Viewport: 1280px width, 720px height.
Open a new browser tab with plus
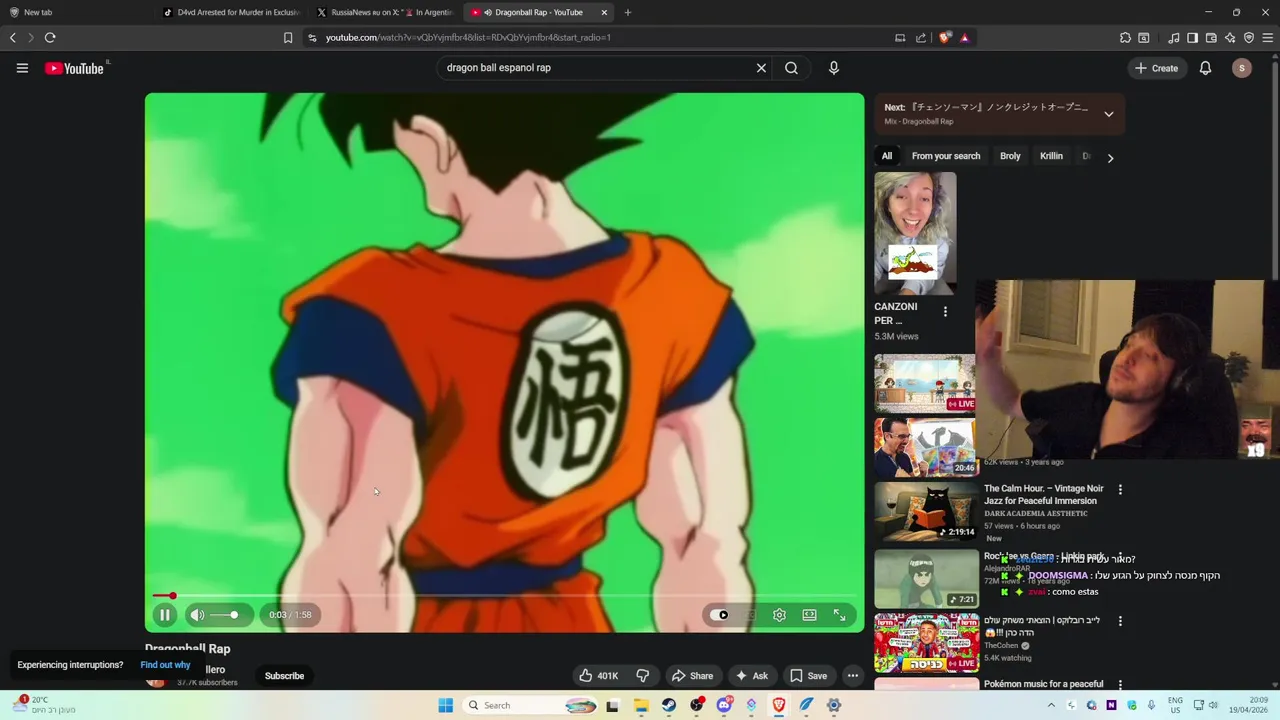tap(628, 12)
